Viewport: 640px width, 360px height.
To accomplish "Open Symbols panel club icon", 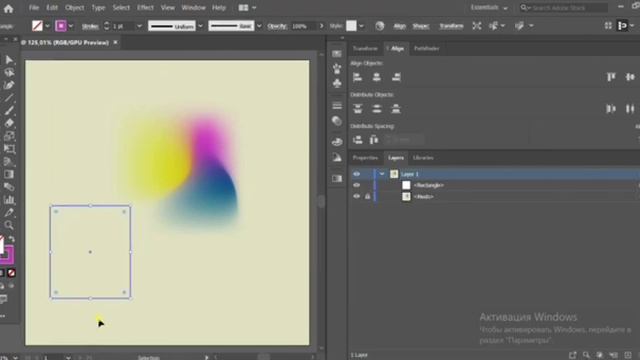I will (x=337, y=84).
